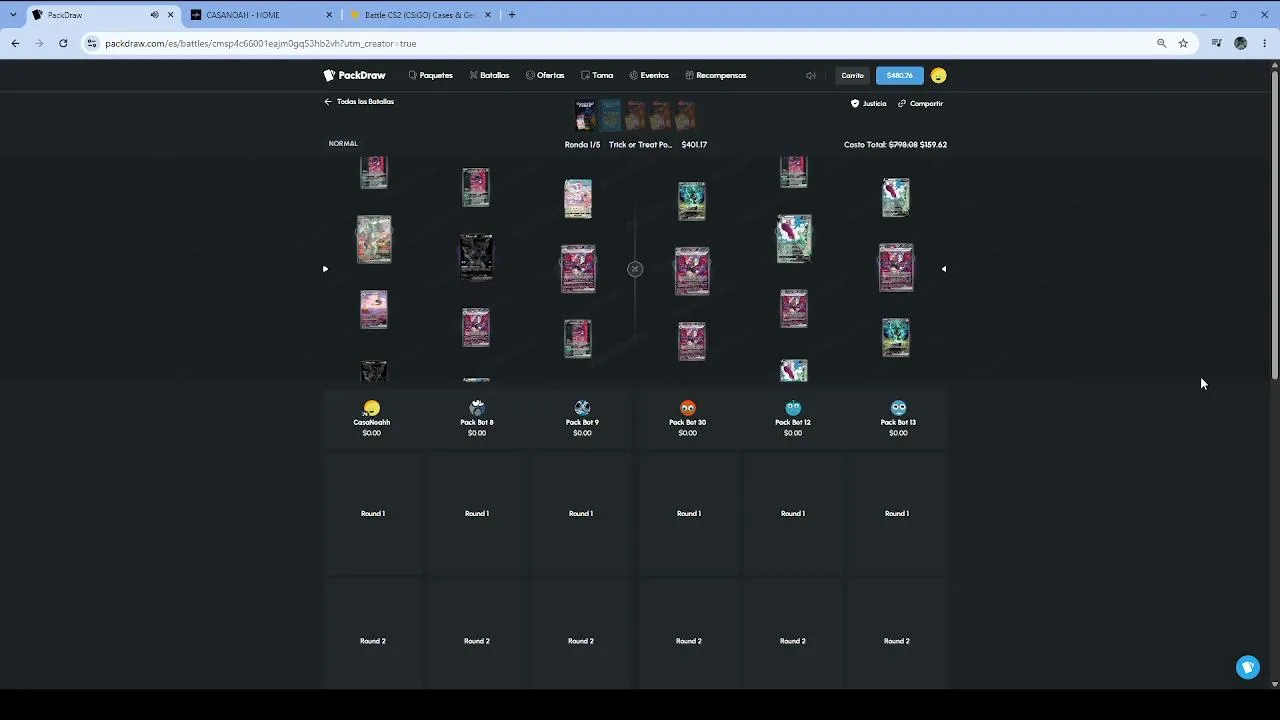Close the Battle CS2 tab

490,15
